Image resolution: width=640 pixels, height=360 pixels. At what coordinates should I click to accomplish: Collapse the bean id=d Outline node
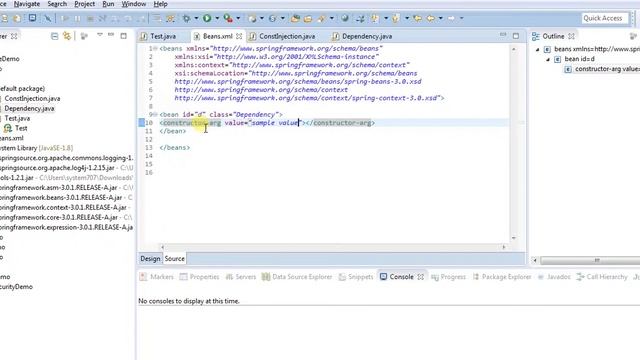click(x=548, y=60)
